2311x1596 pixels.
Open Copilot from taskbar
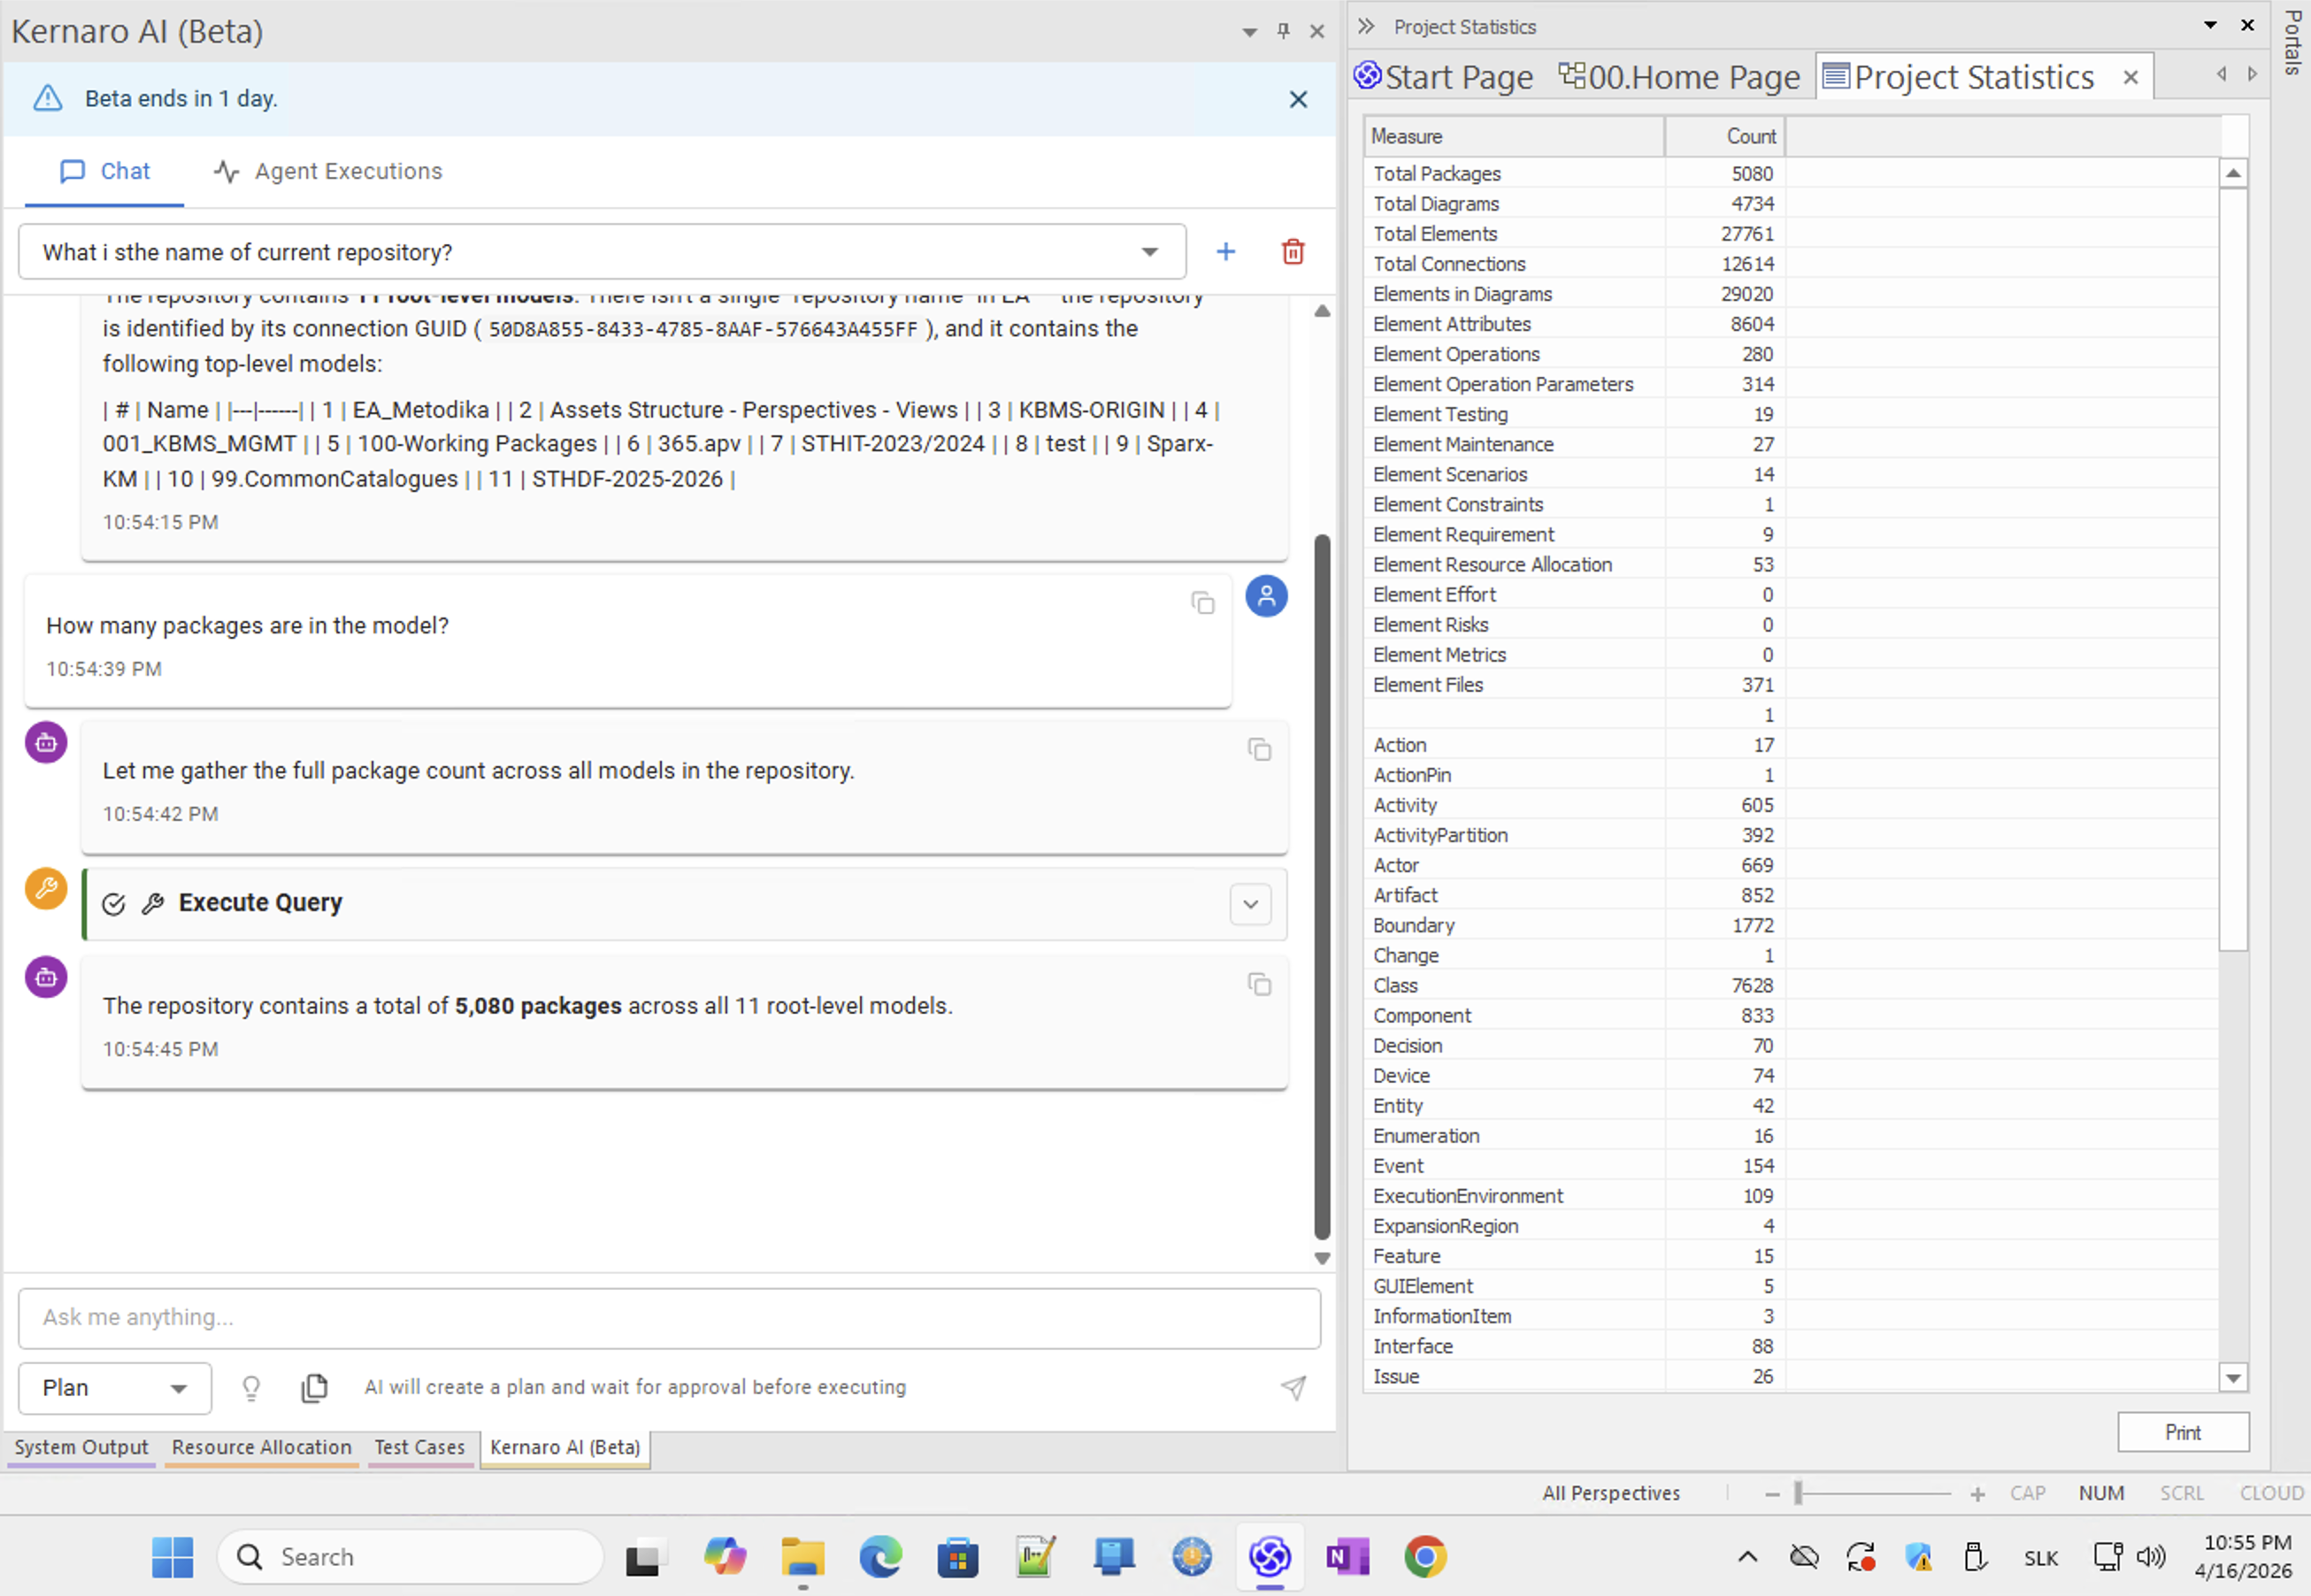(x=724, y=1557)
